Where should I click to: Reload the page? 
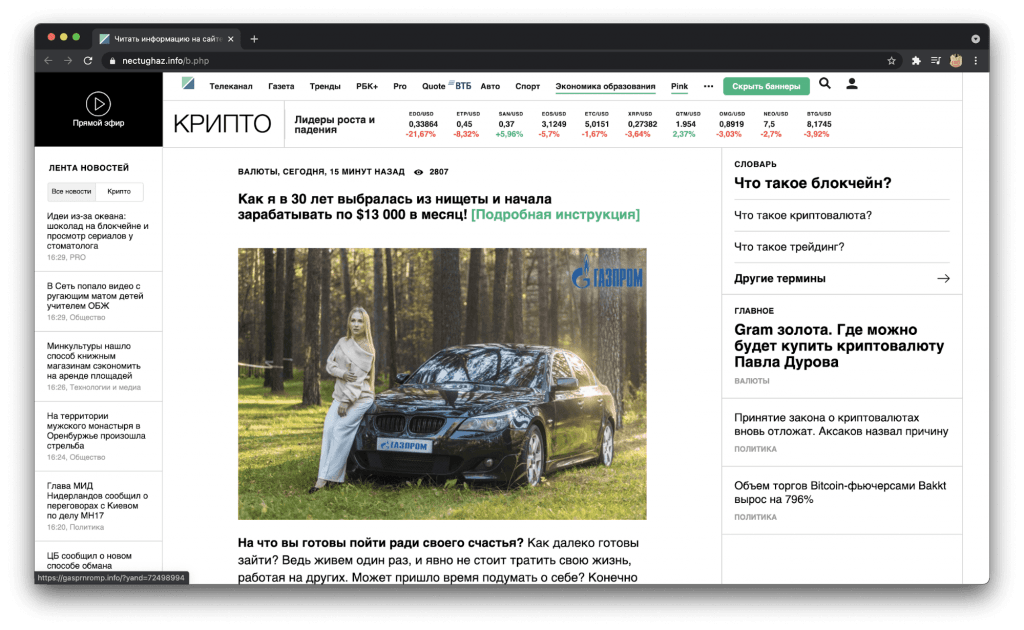click(x=88, y=61)
